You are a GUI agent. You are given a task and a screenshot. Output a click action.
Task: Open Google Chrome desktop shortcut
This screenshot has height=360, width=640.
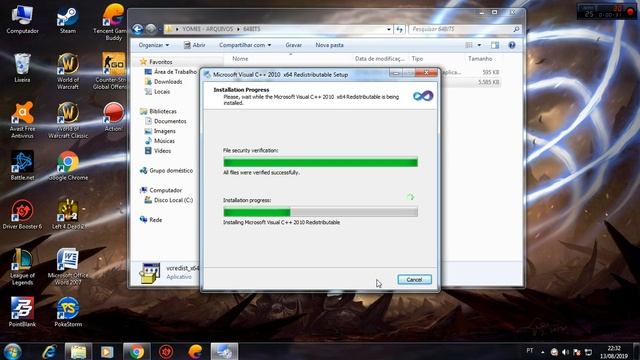click(x=68, y=166)
